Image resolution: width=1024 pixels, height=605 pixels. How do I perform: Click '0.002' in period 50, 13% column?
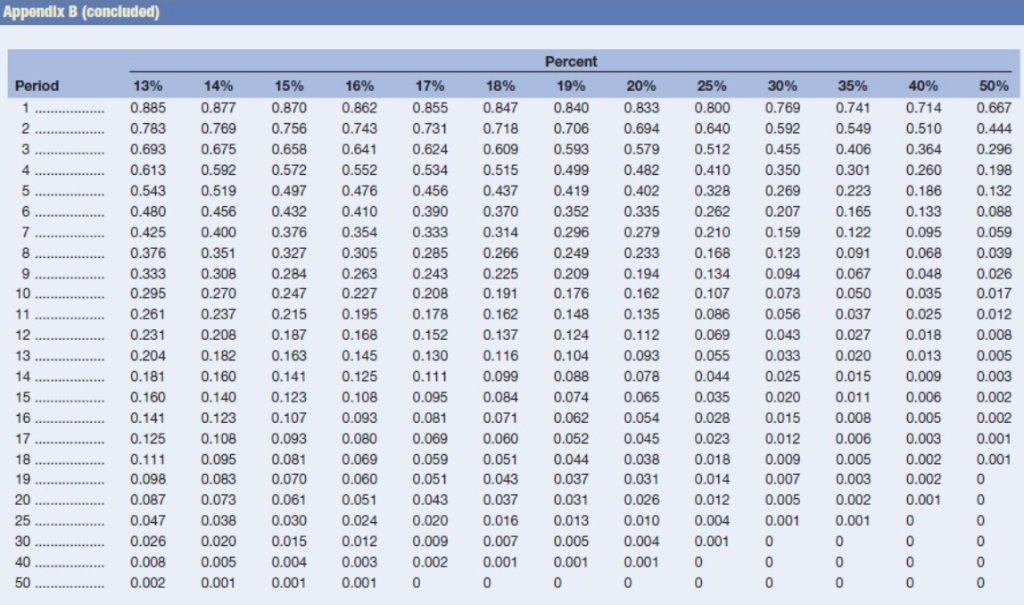point(148,583)
